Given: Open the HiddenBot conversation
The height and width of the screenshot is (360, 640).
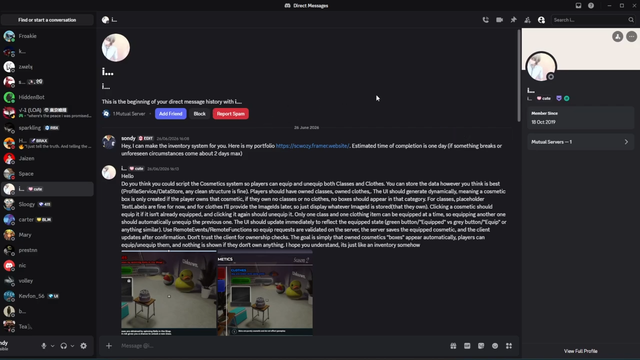Looking at the screenshot, I should click(x=47, y=97).
